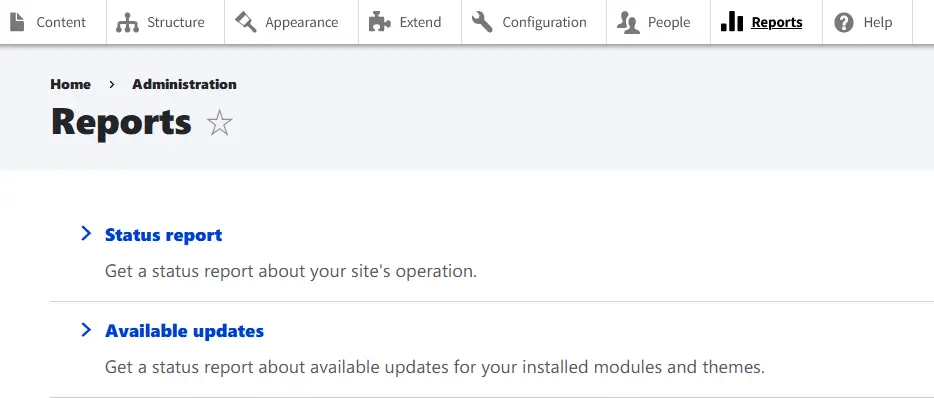Screen dimensions: 934x398
Task: Open the Content menu label
Action: click(x=61, y=23)
